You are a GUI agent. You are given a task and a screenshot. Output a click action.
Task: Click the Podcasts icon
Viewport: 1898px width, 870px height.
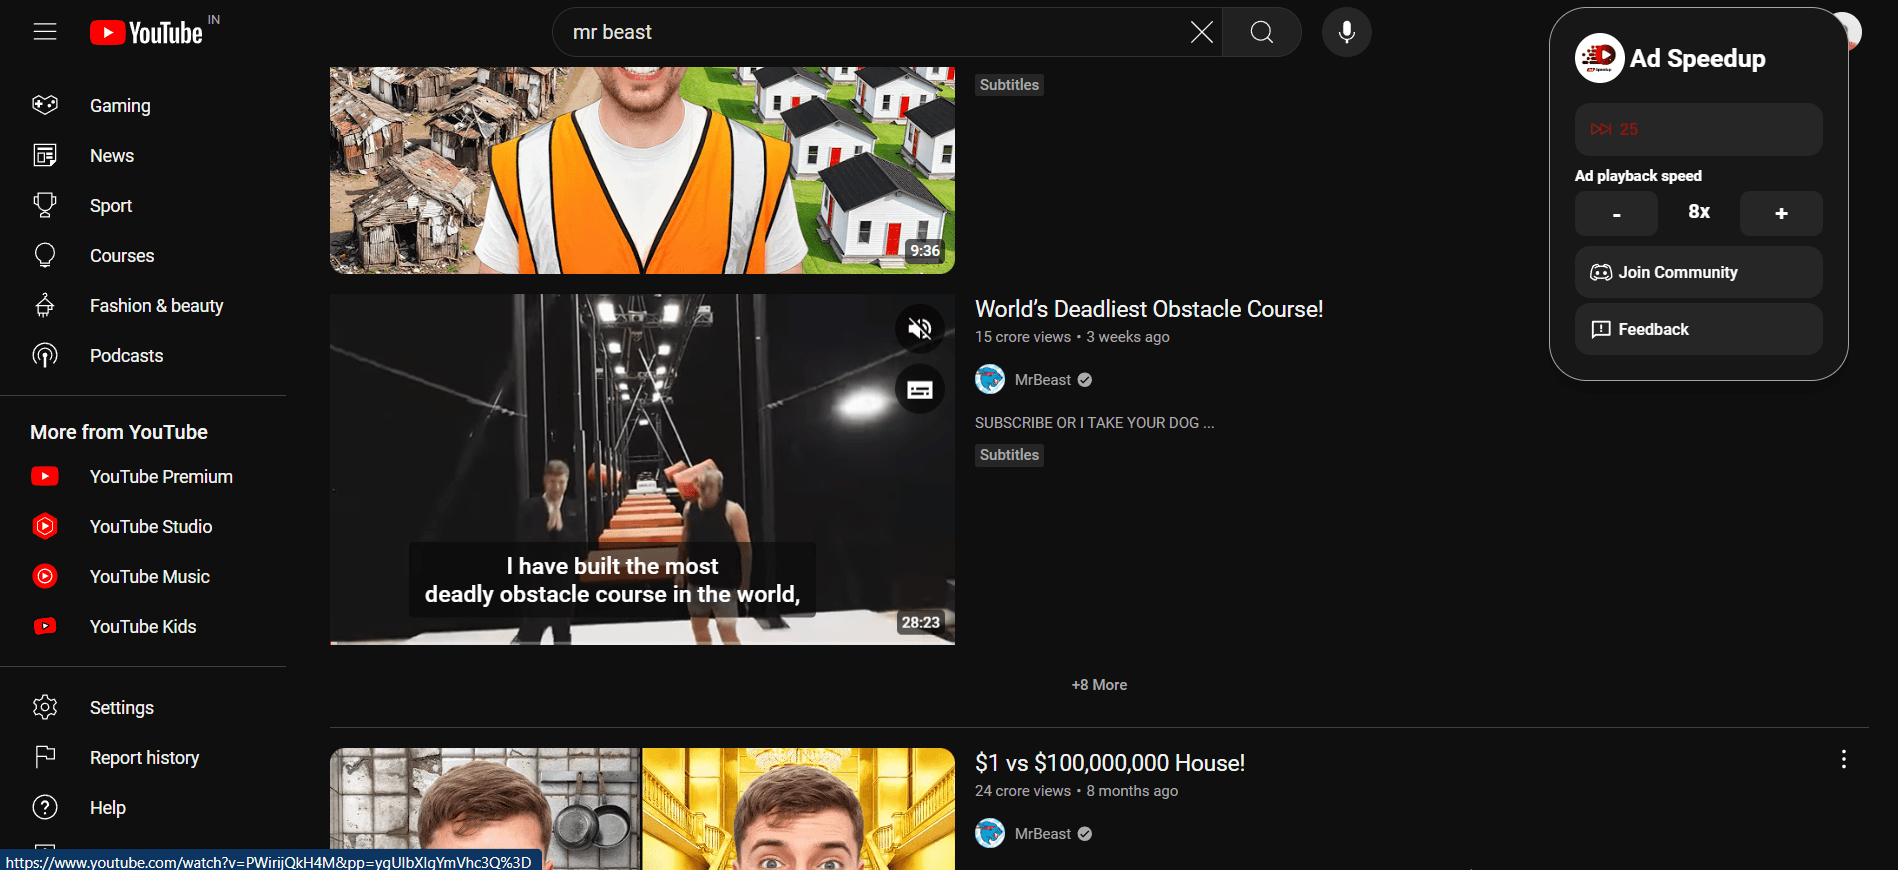coord(45,355)
